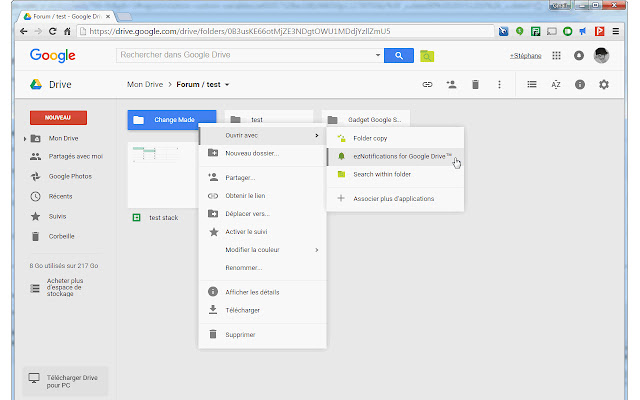Viewport: 640px width, 400px height.
Task: Focus the Rechercher dans Google Drive field
Action: coord(245,55)
